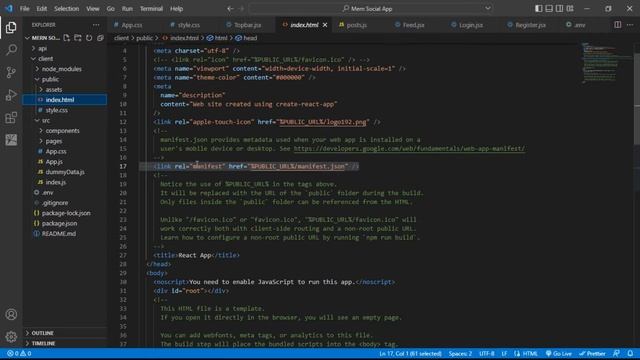
Task: Open the Accounts menu icon
Action: [x=11, y=314]
